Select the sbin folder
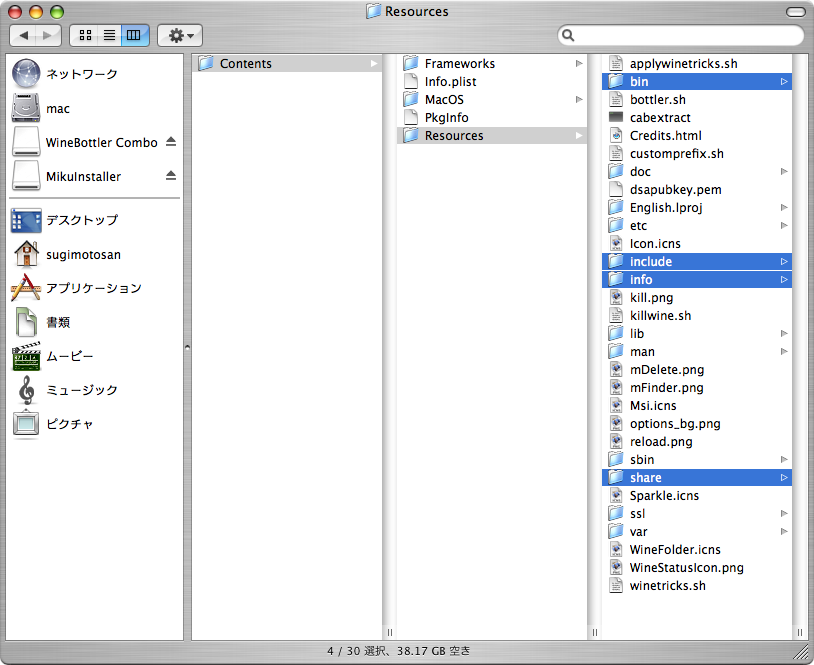The image size is (814, 665). 697,459
